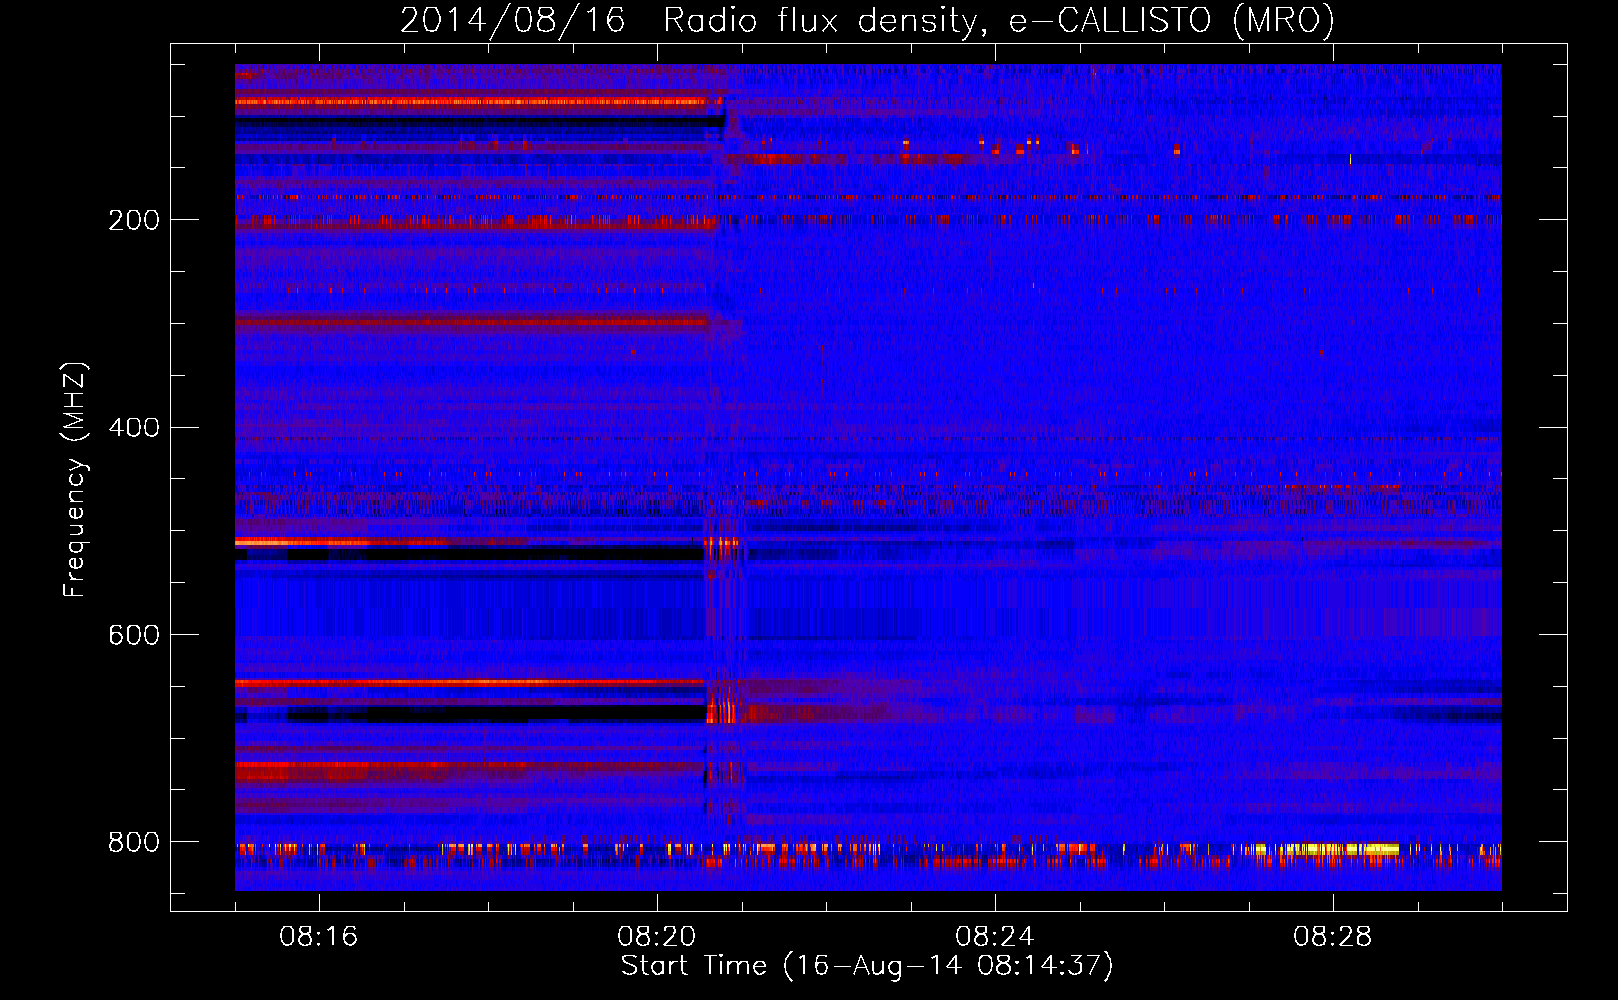Click the 200 frequency tick label

click(134, 220)
